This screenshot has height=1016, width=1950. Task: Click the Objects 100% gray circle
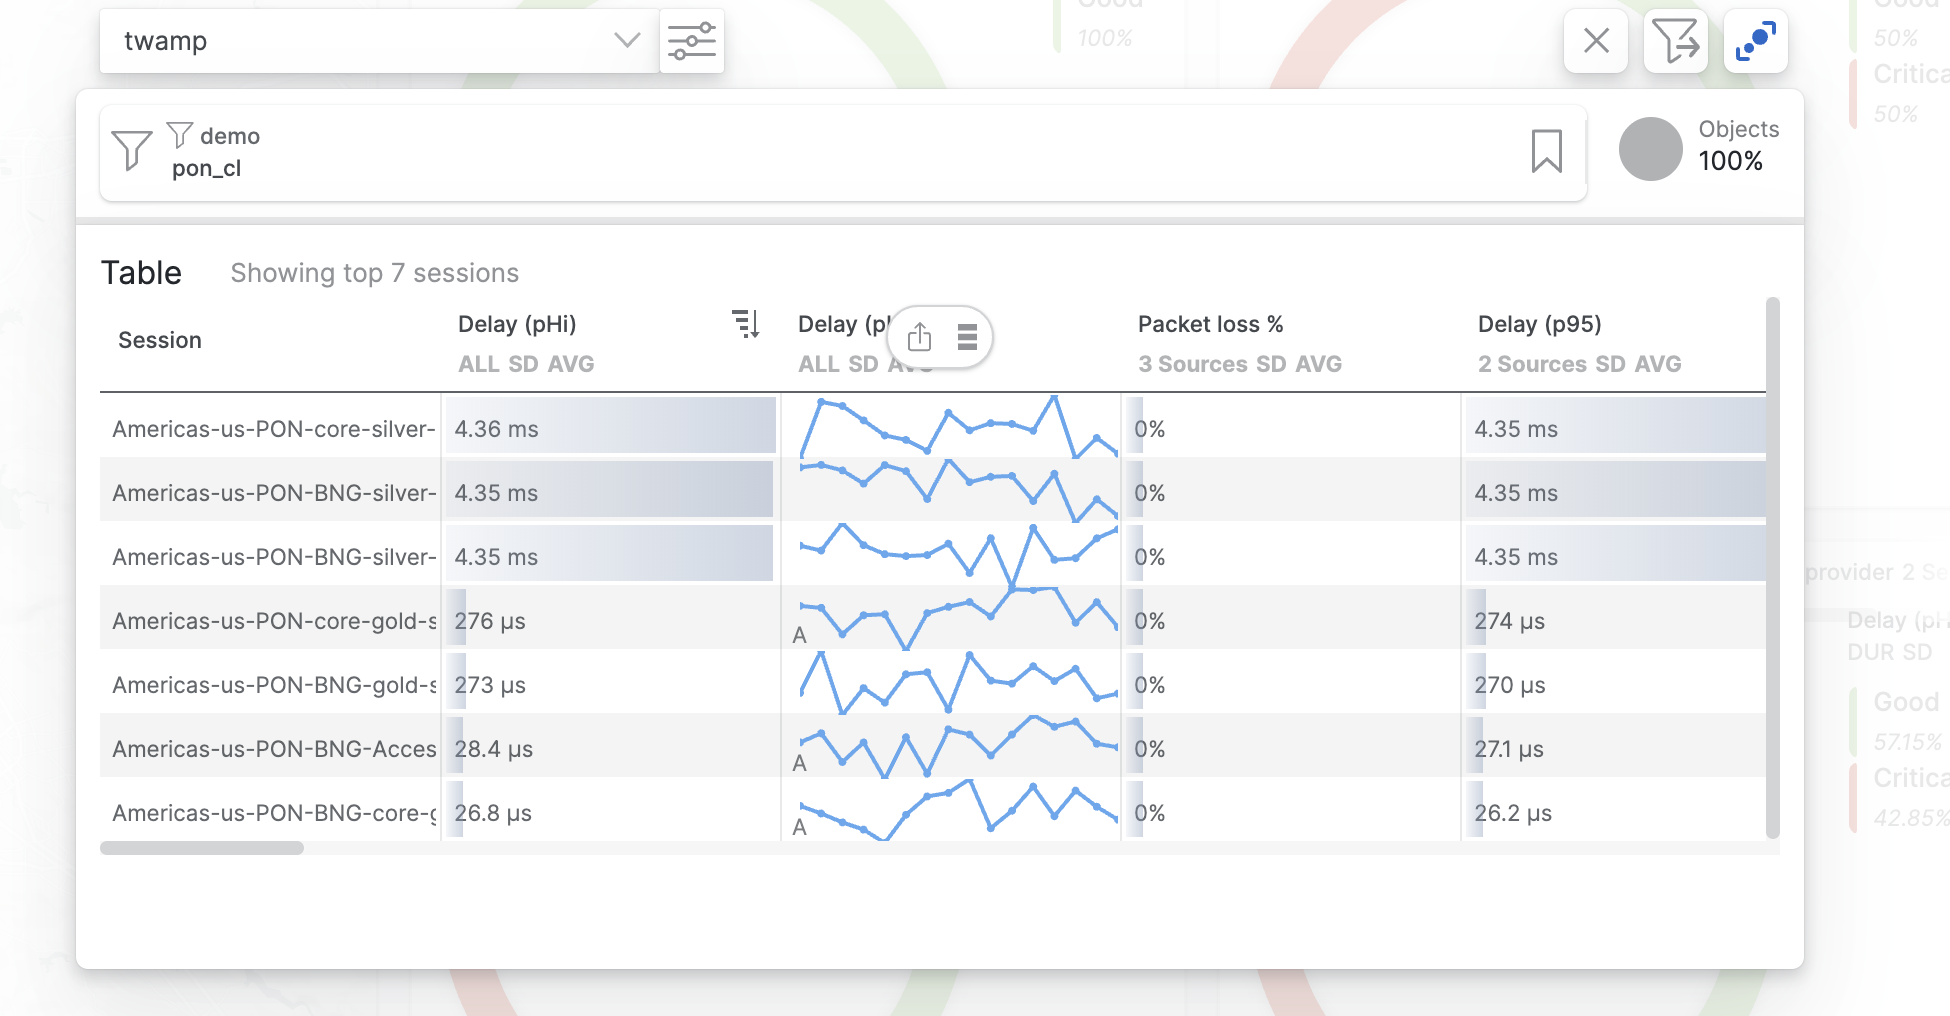click(x=1650, y=149)
